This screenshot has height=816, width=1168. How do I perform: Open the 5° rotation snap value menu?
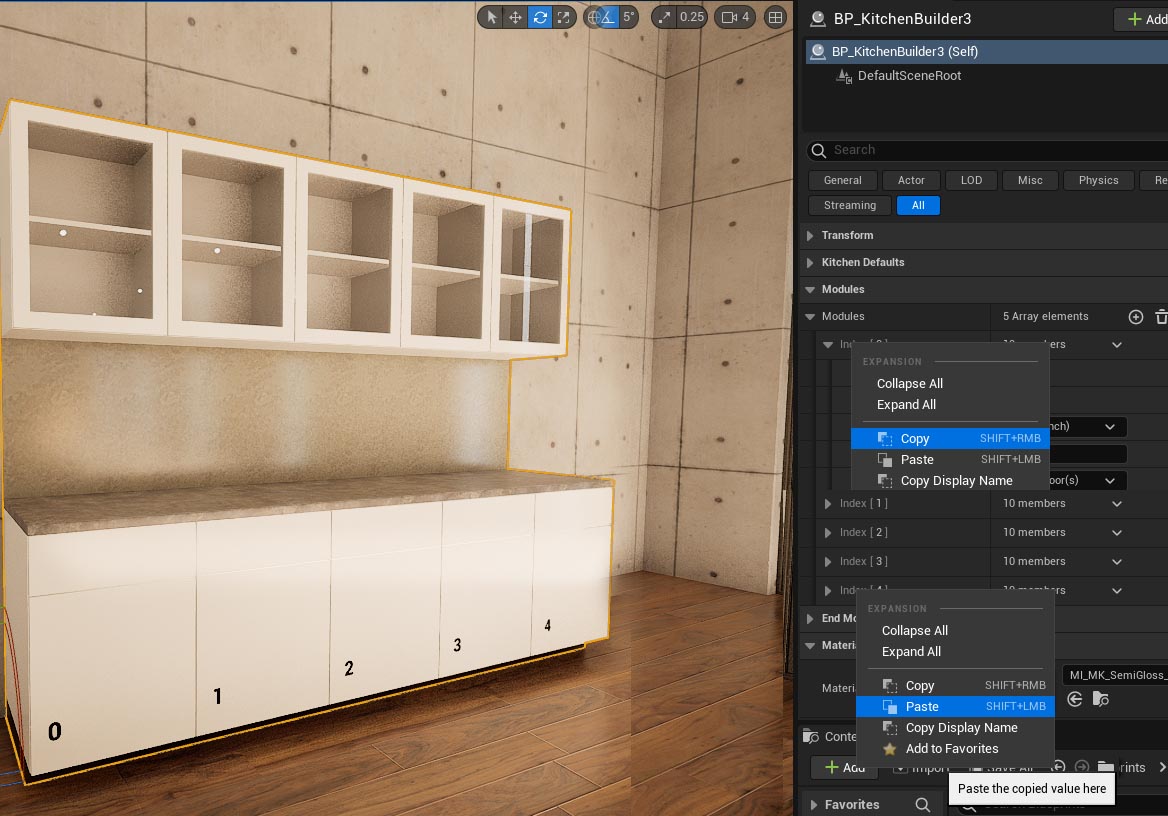[x=629, y=17]
